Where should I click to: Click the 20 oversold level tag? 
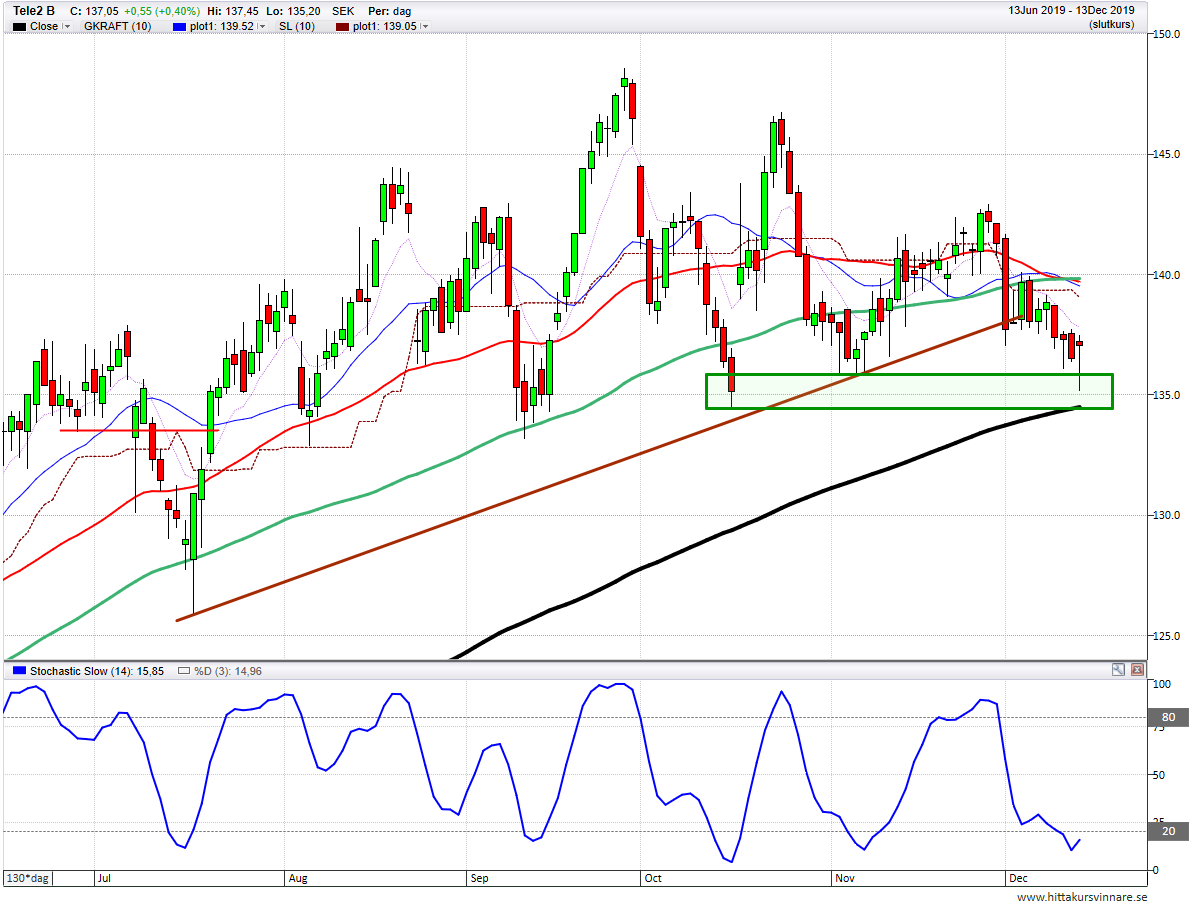click(1168, 831)
